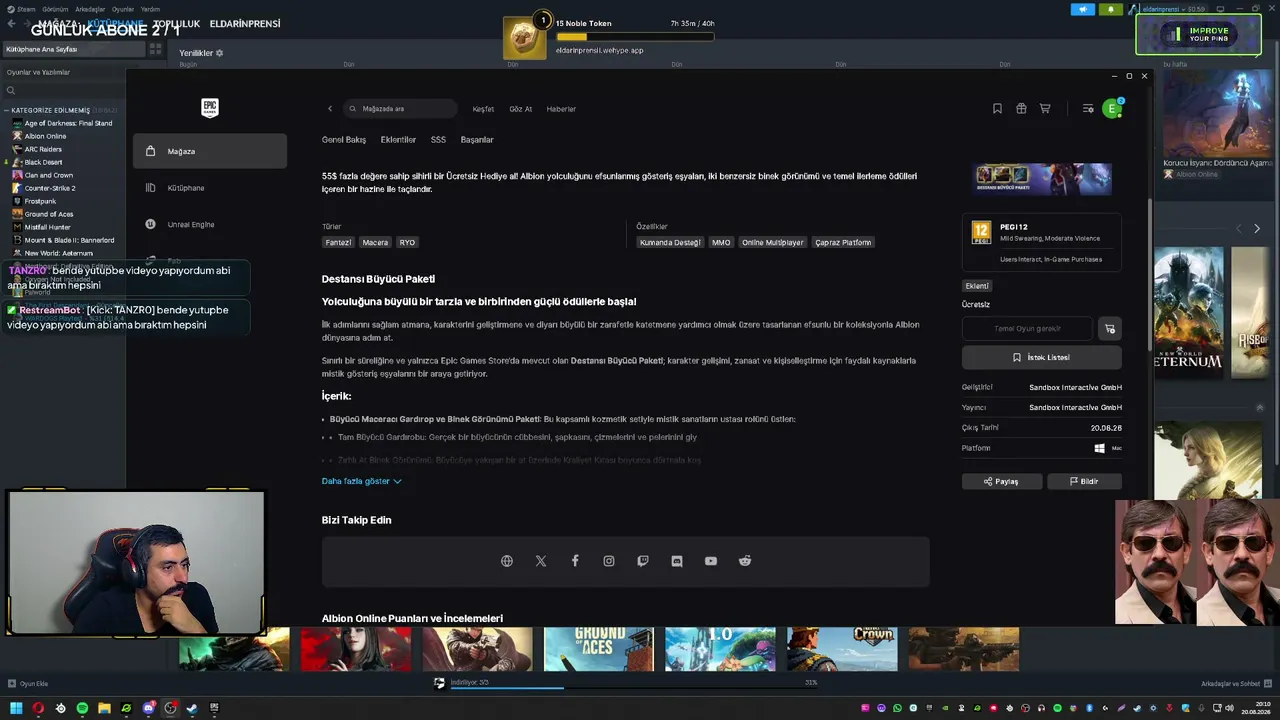Switch to the SSS tab
The image size is (1280, 720).
(438, 140)
